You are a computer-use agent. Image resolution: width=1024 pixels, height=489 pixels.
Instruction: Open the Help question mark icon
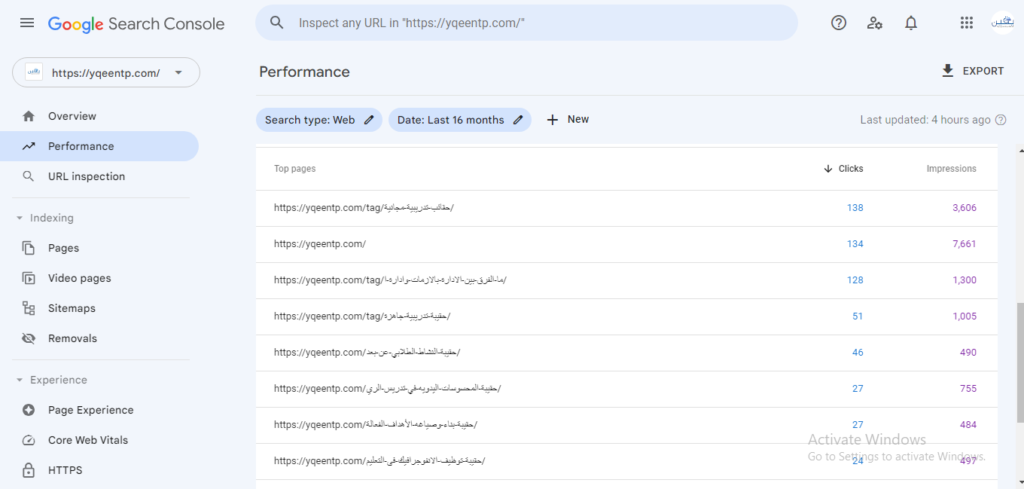(x=839, y=23)
